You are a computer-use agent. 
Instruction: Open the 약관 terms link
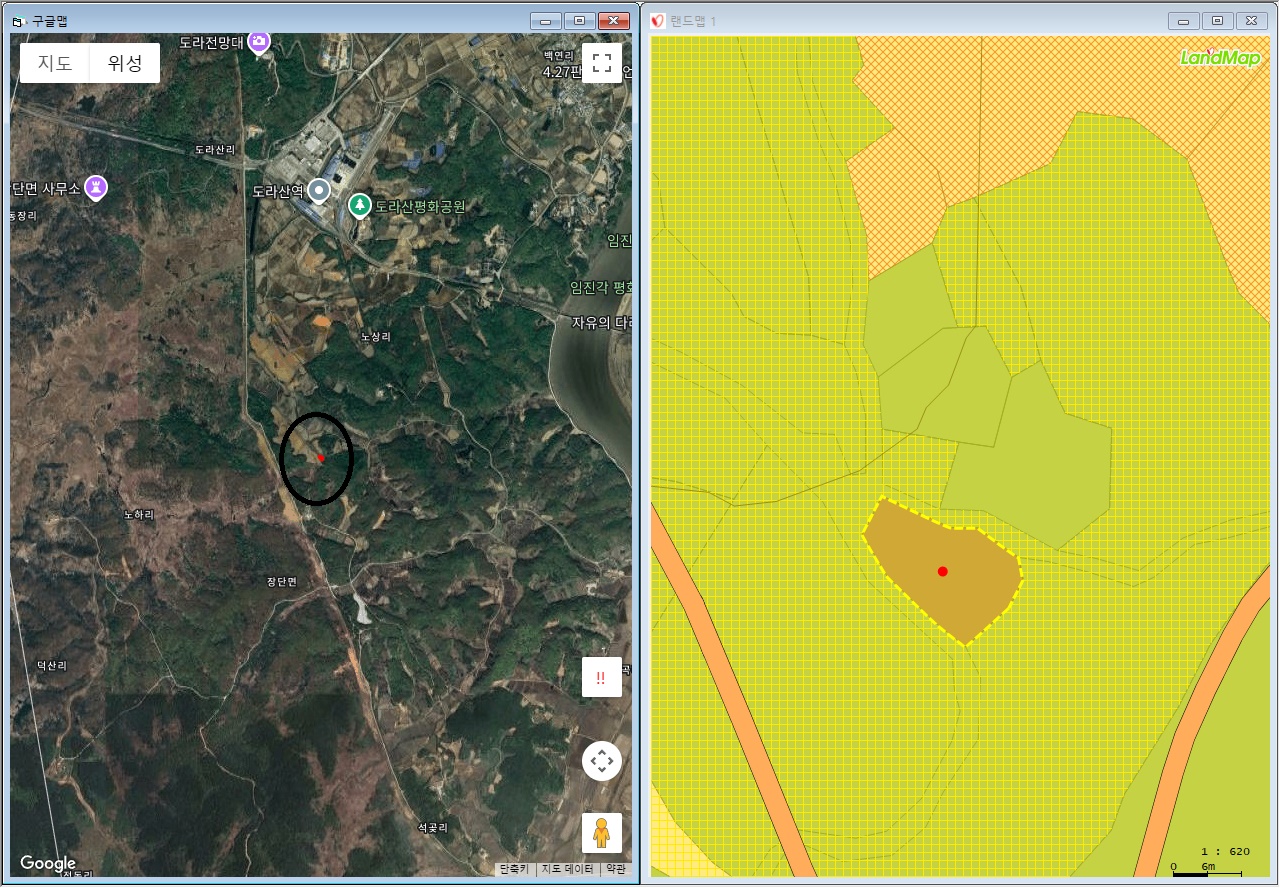click(616, 869)
